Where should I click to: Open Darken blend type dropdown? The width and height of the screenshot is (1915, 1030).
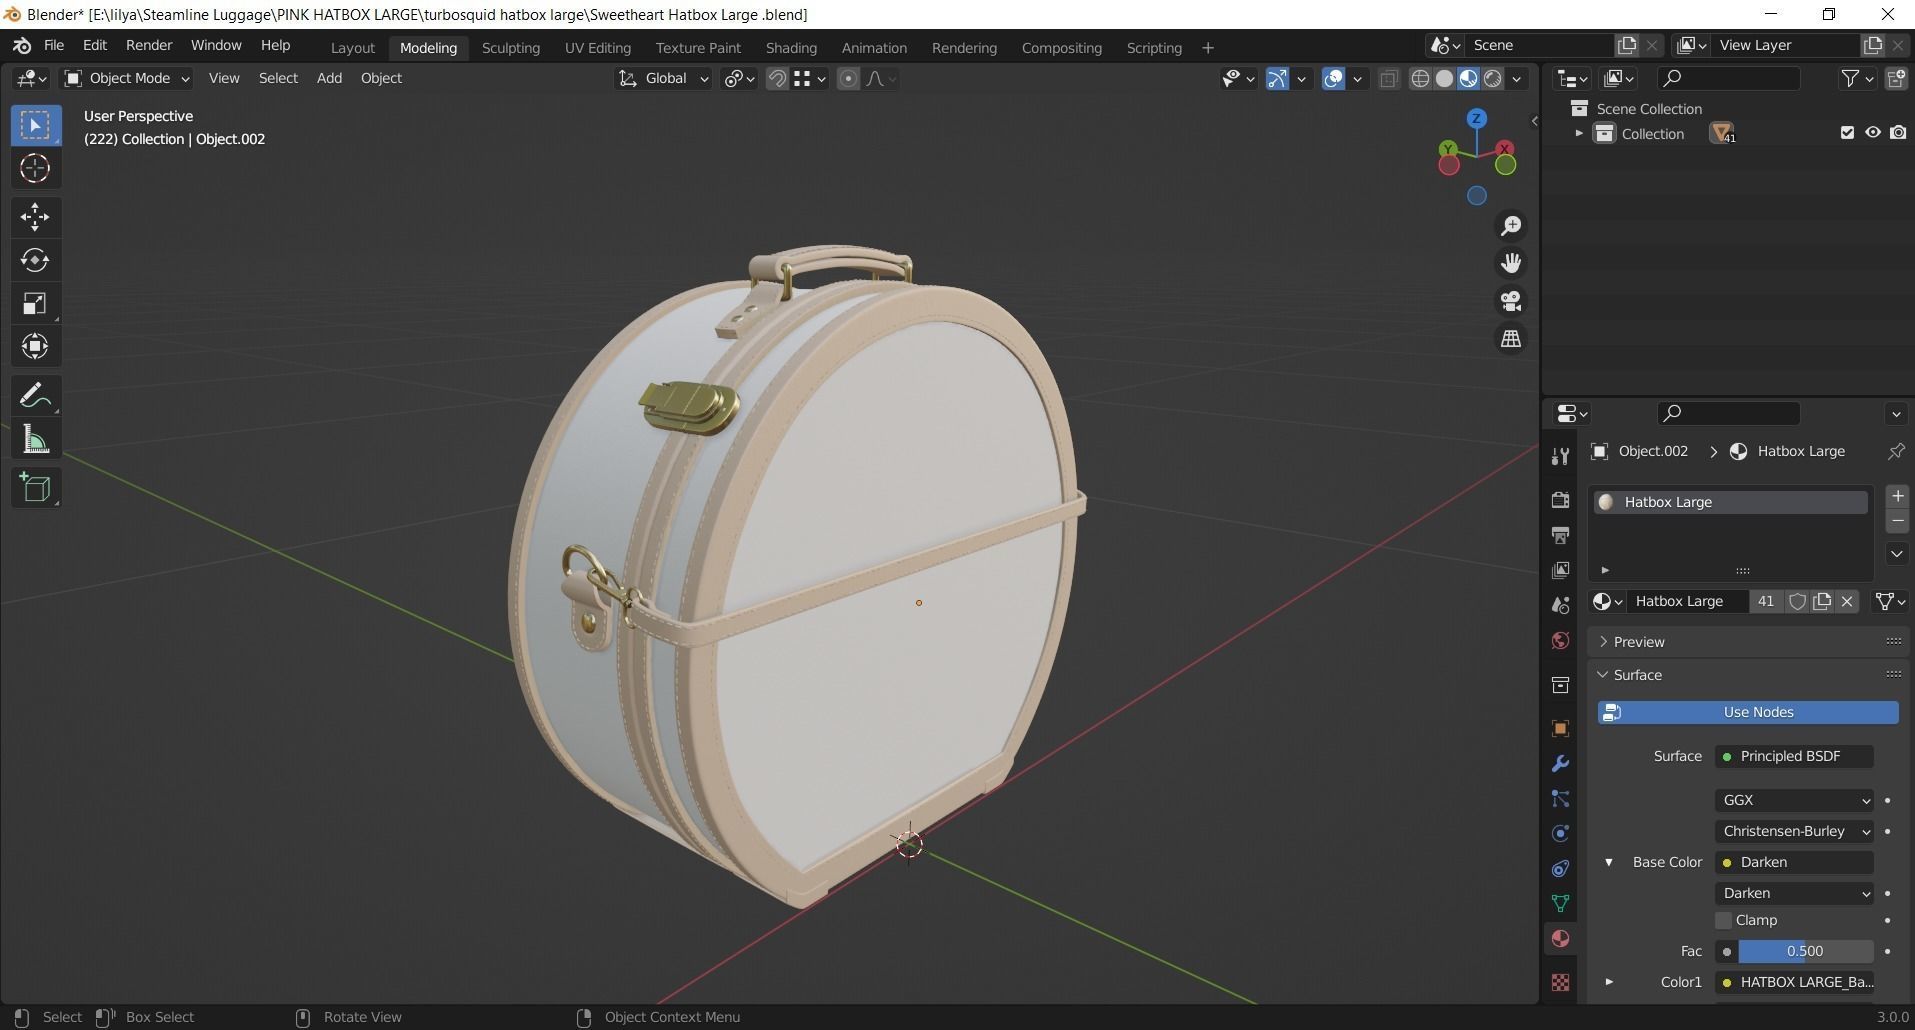tap(1795, 893)
